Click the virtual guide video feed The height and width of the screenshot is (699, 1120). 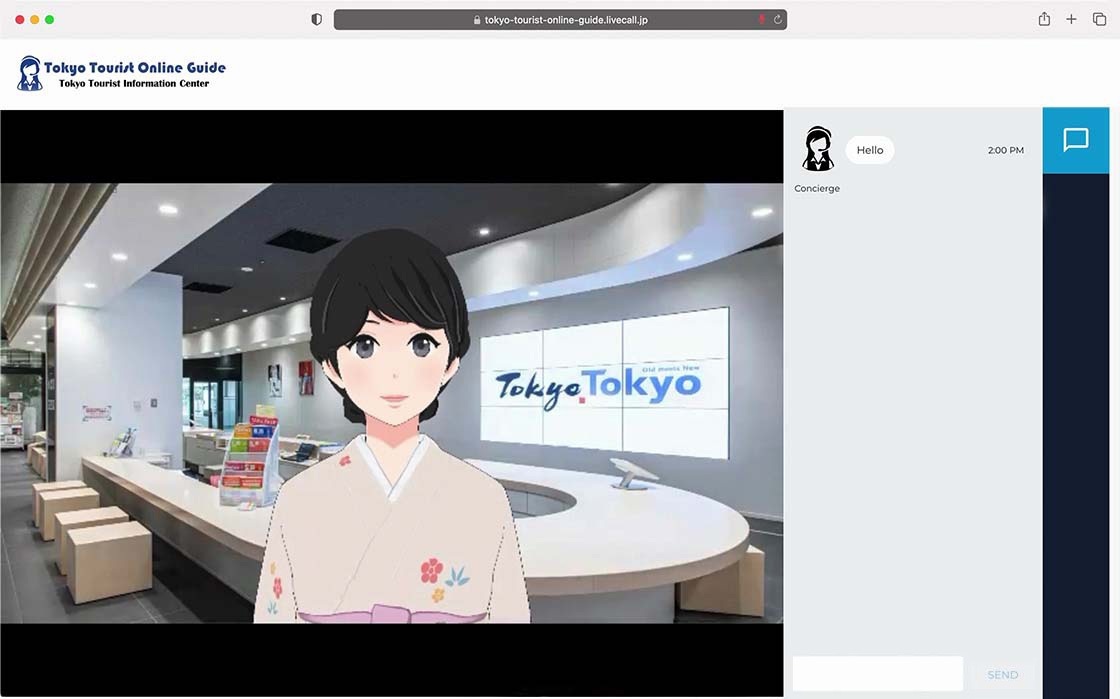click(x=391, y=403)
